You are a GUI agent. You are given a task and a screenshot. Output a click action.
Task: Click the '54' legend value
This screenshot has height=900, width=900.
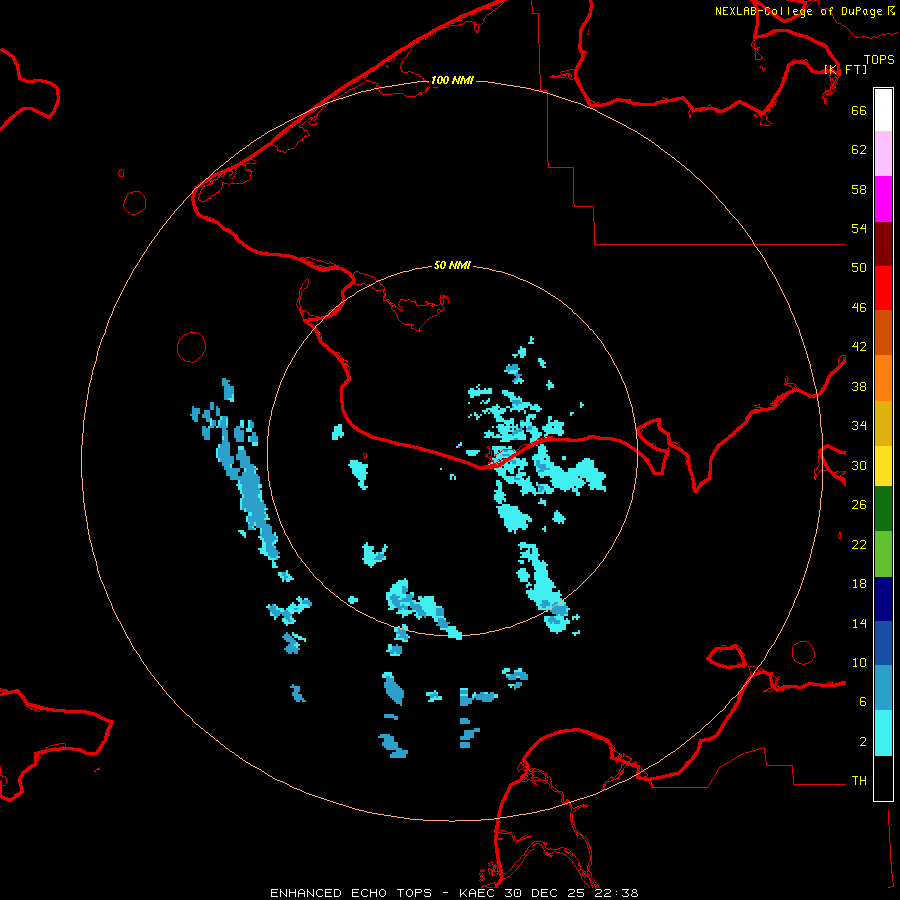859,228
